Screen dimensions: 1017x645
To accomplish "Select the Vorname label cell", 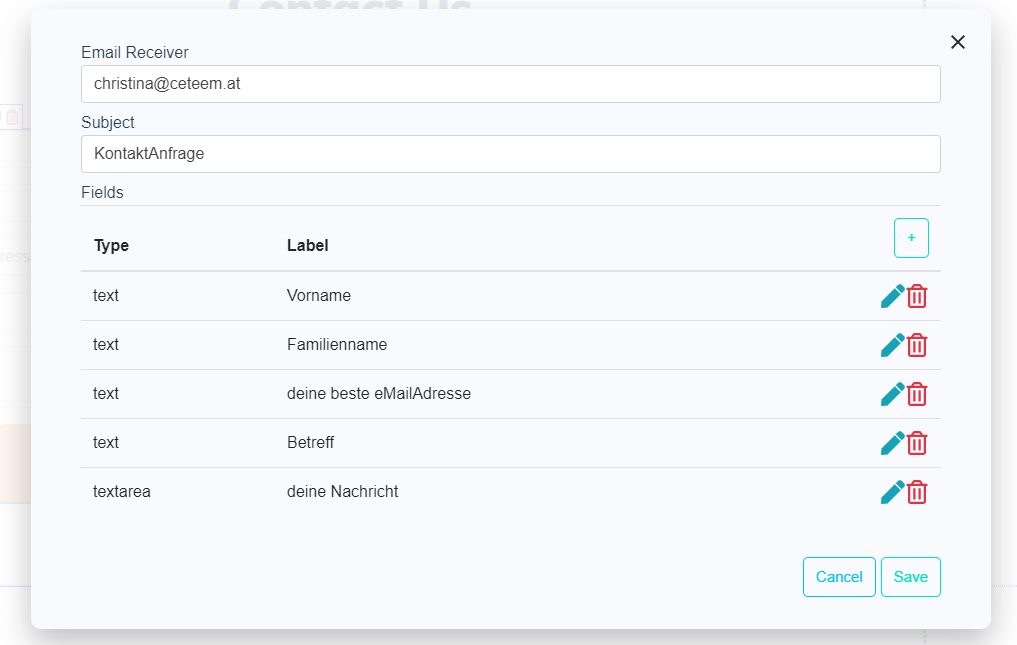I will (319, 296).
